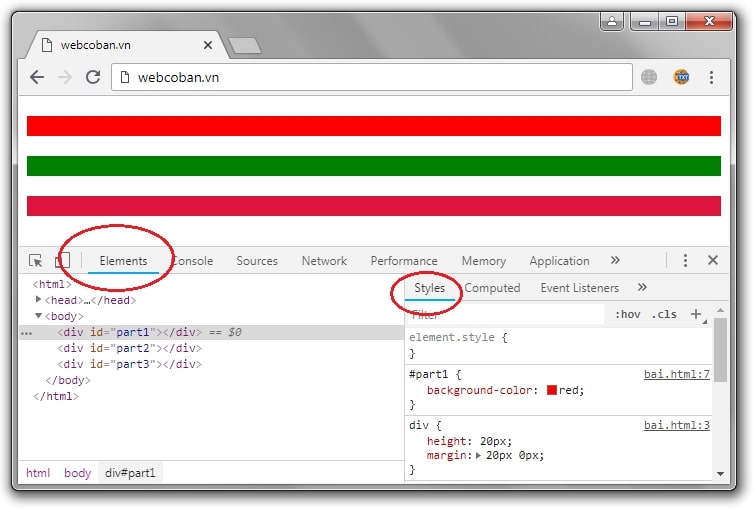Click the address bar showing webcoban.vn
Viewport: 754px width, 509px height.
(x=370, y=77)
